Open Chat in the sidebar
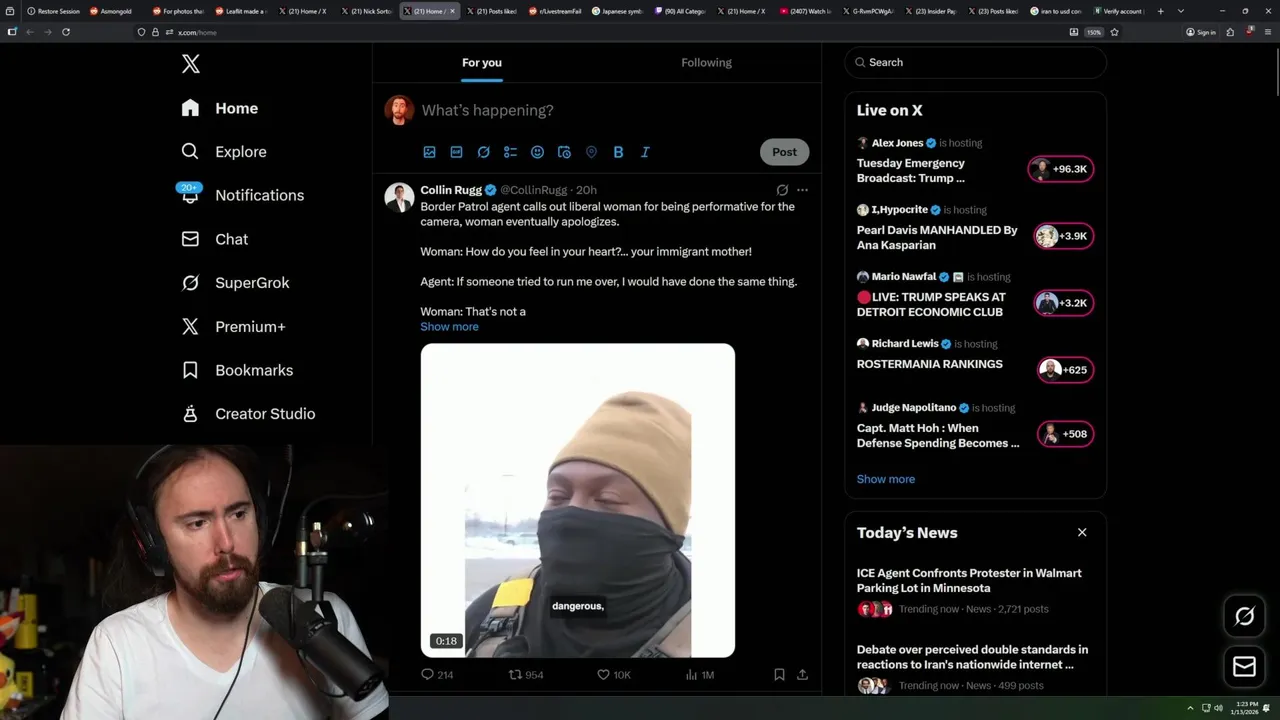Viewport: 1280px width, 720px height. click(215, 239)
